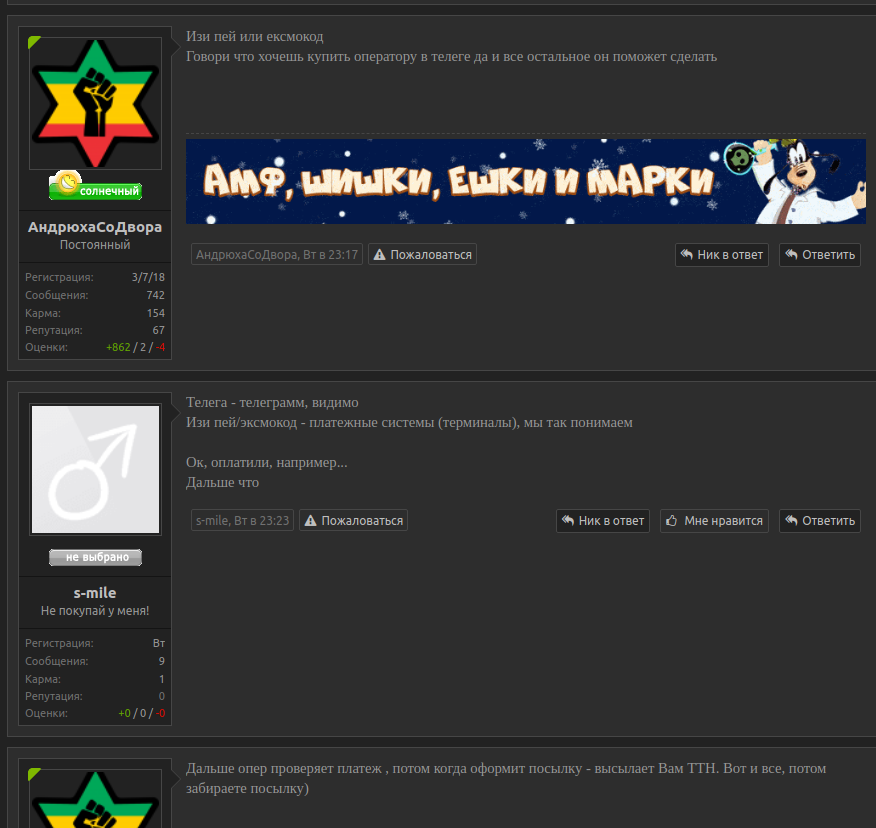
Task: Open s-mile's male symbol avatar
Action: click(96, 469)
